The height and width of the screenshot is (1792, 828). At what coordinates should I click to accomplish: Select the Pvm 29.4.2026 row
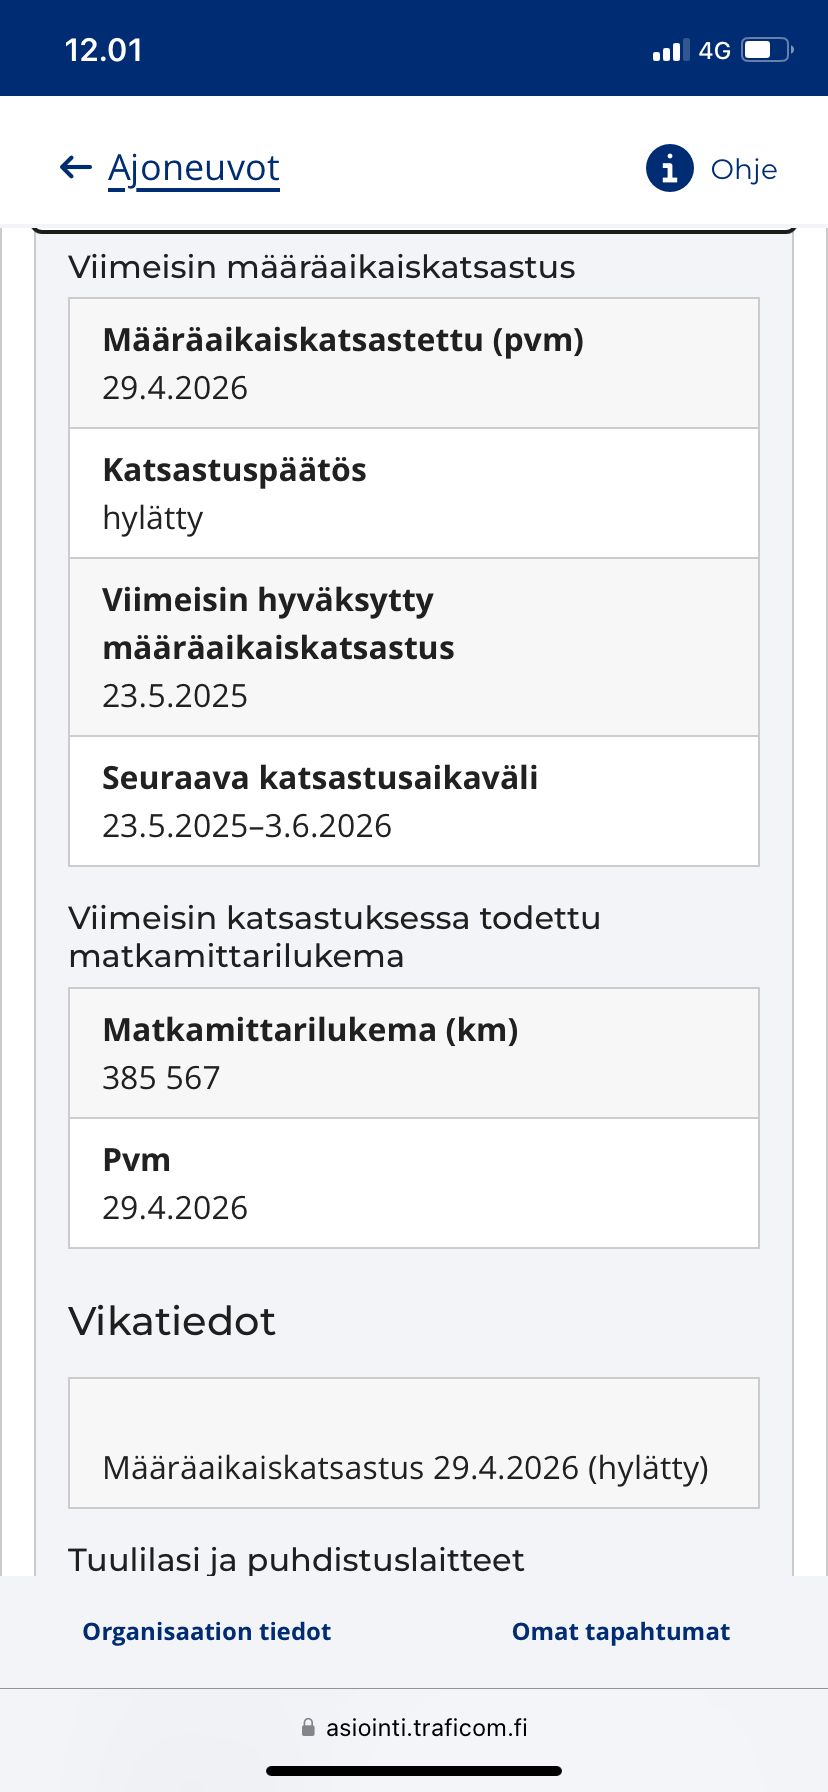(x=414, y=1183)
